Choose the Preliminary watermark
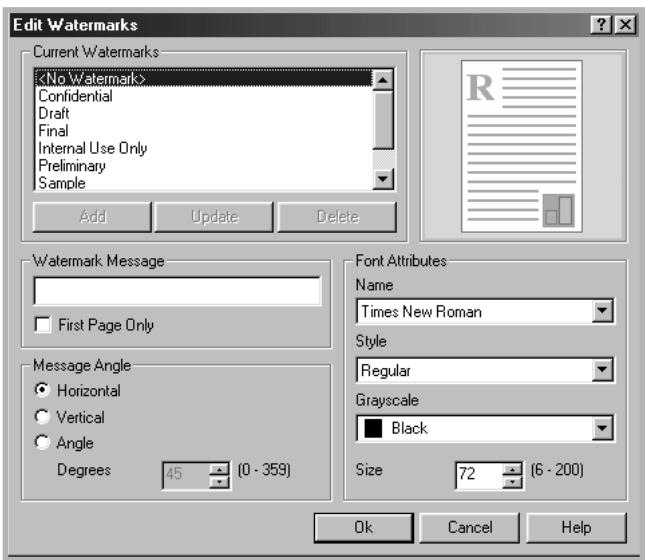The image size is (645, 560). point(204,165)
